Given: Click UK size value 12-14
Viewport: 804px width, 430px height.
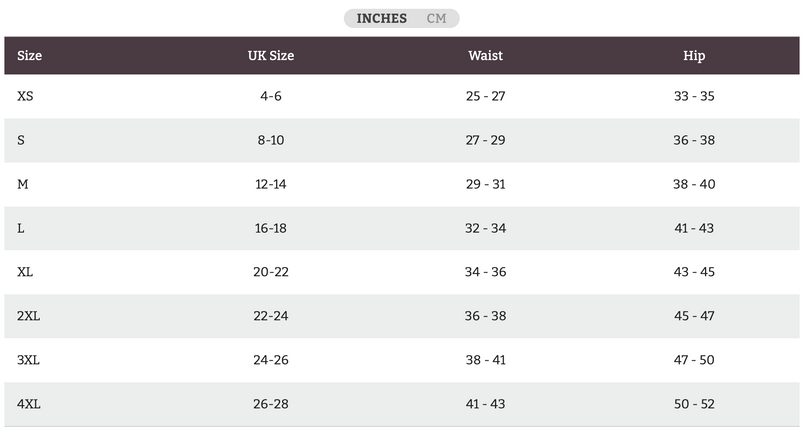Looking at the screenshot, I should pyautogui.click(x=271, y=184).
